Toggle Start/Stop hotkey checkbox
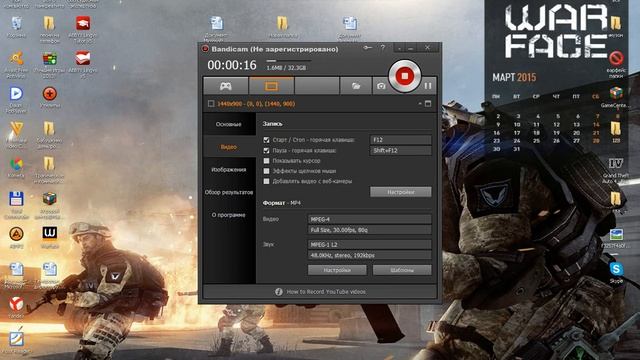Viewport: 640px width, 360px height. tap(267, 140)
